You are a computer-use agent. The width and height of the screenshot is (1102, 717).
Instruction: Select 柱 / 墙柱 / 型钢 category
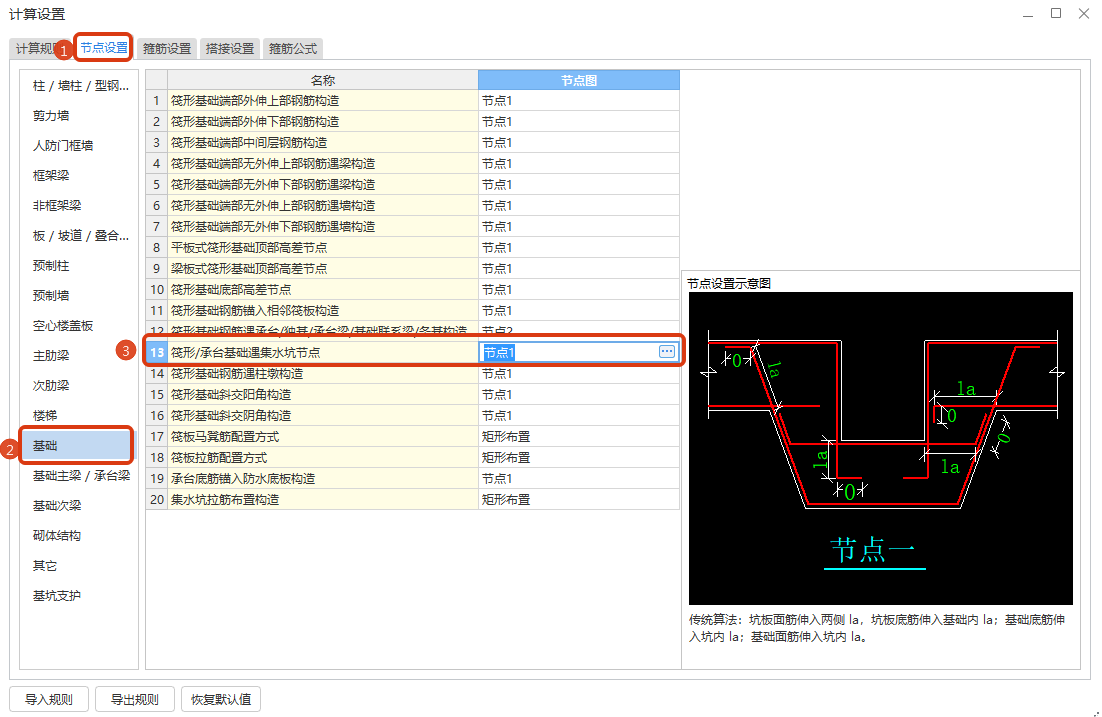point(79,86)
